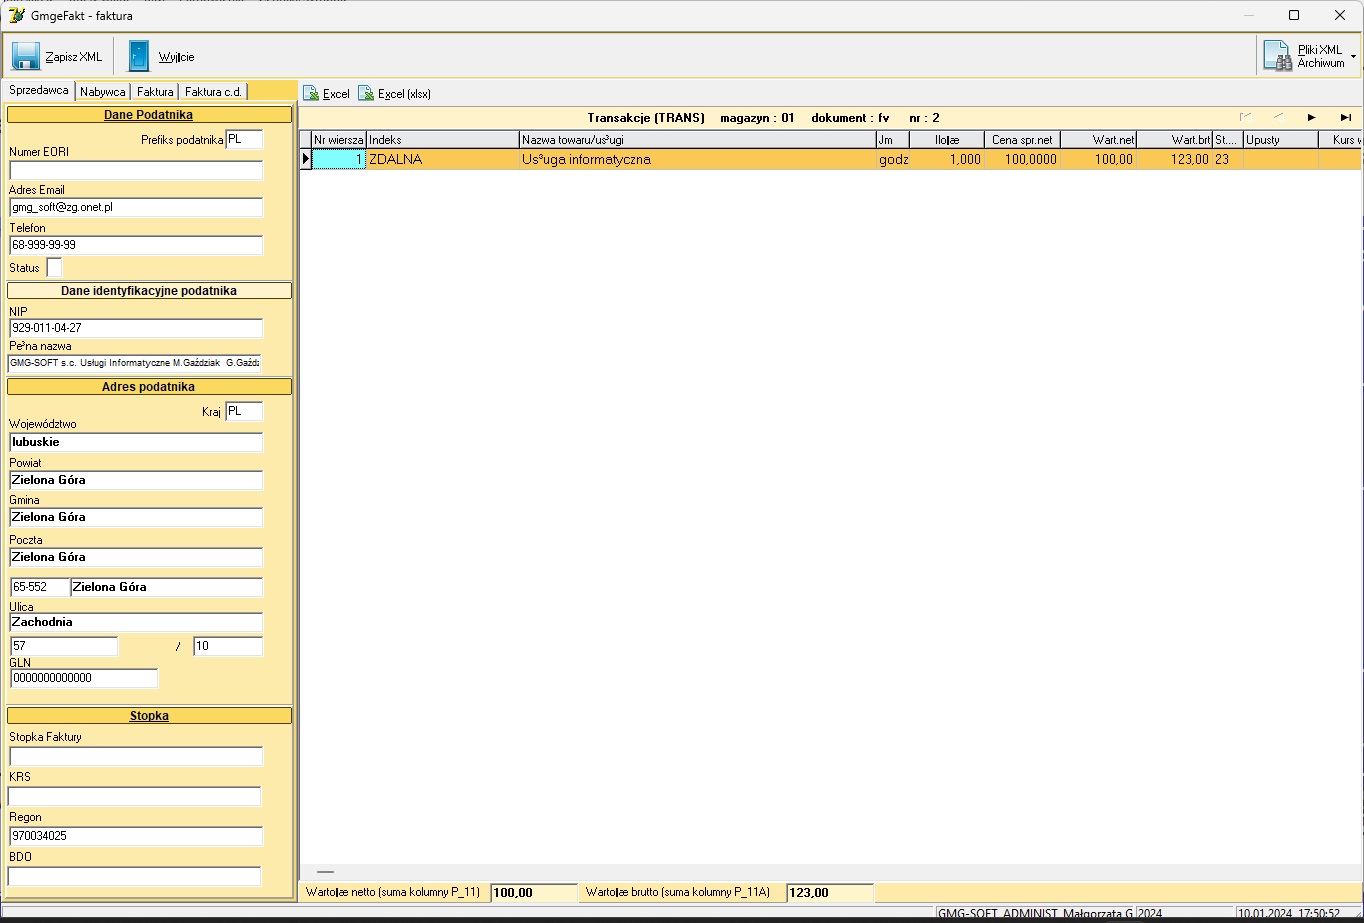Click the Kraj field
Screen dimensions: 1364x923
tap(244, 411)
